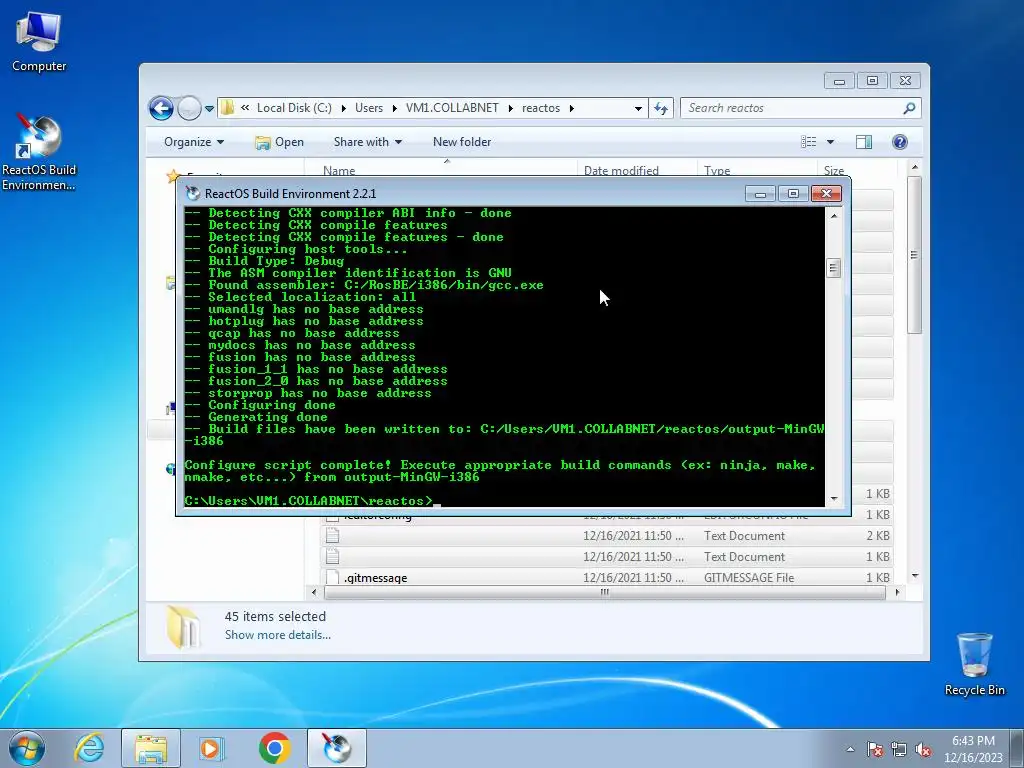Create a New folder from the toolbar
Image resolution: width=1024 pixels, height=768 pixels.
462,142
